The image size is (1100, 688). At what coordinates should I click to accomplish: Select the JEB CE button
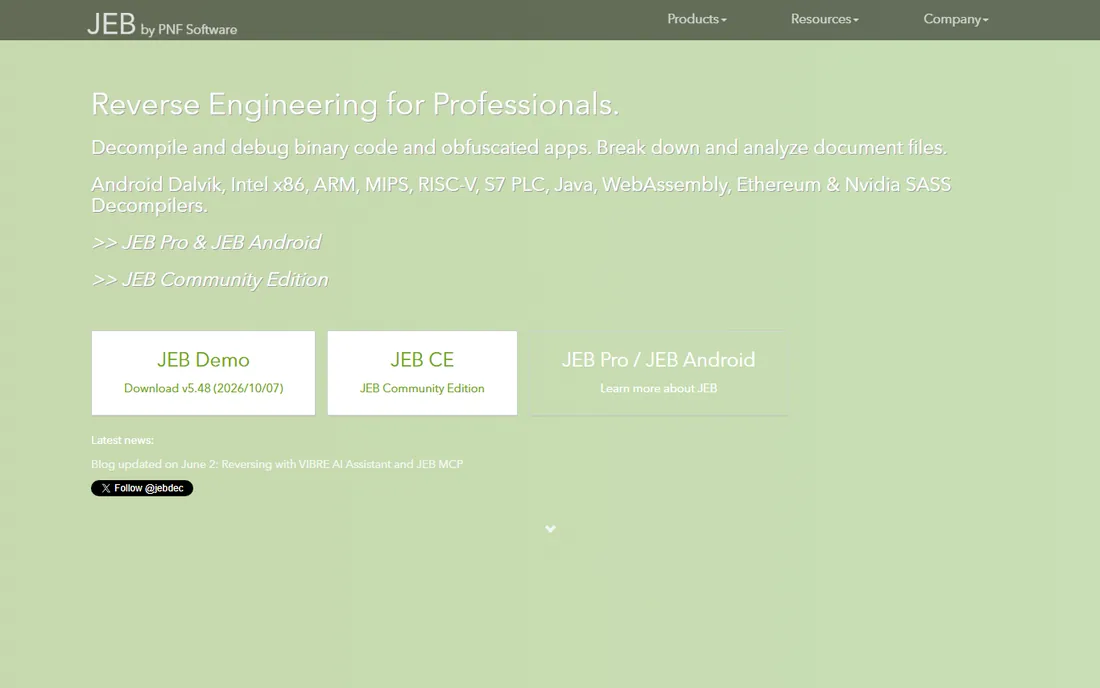(422, 373)
